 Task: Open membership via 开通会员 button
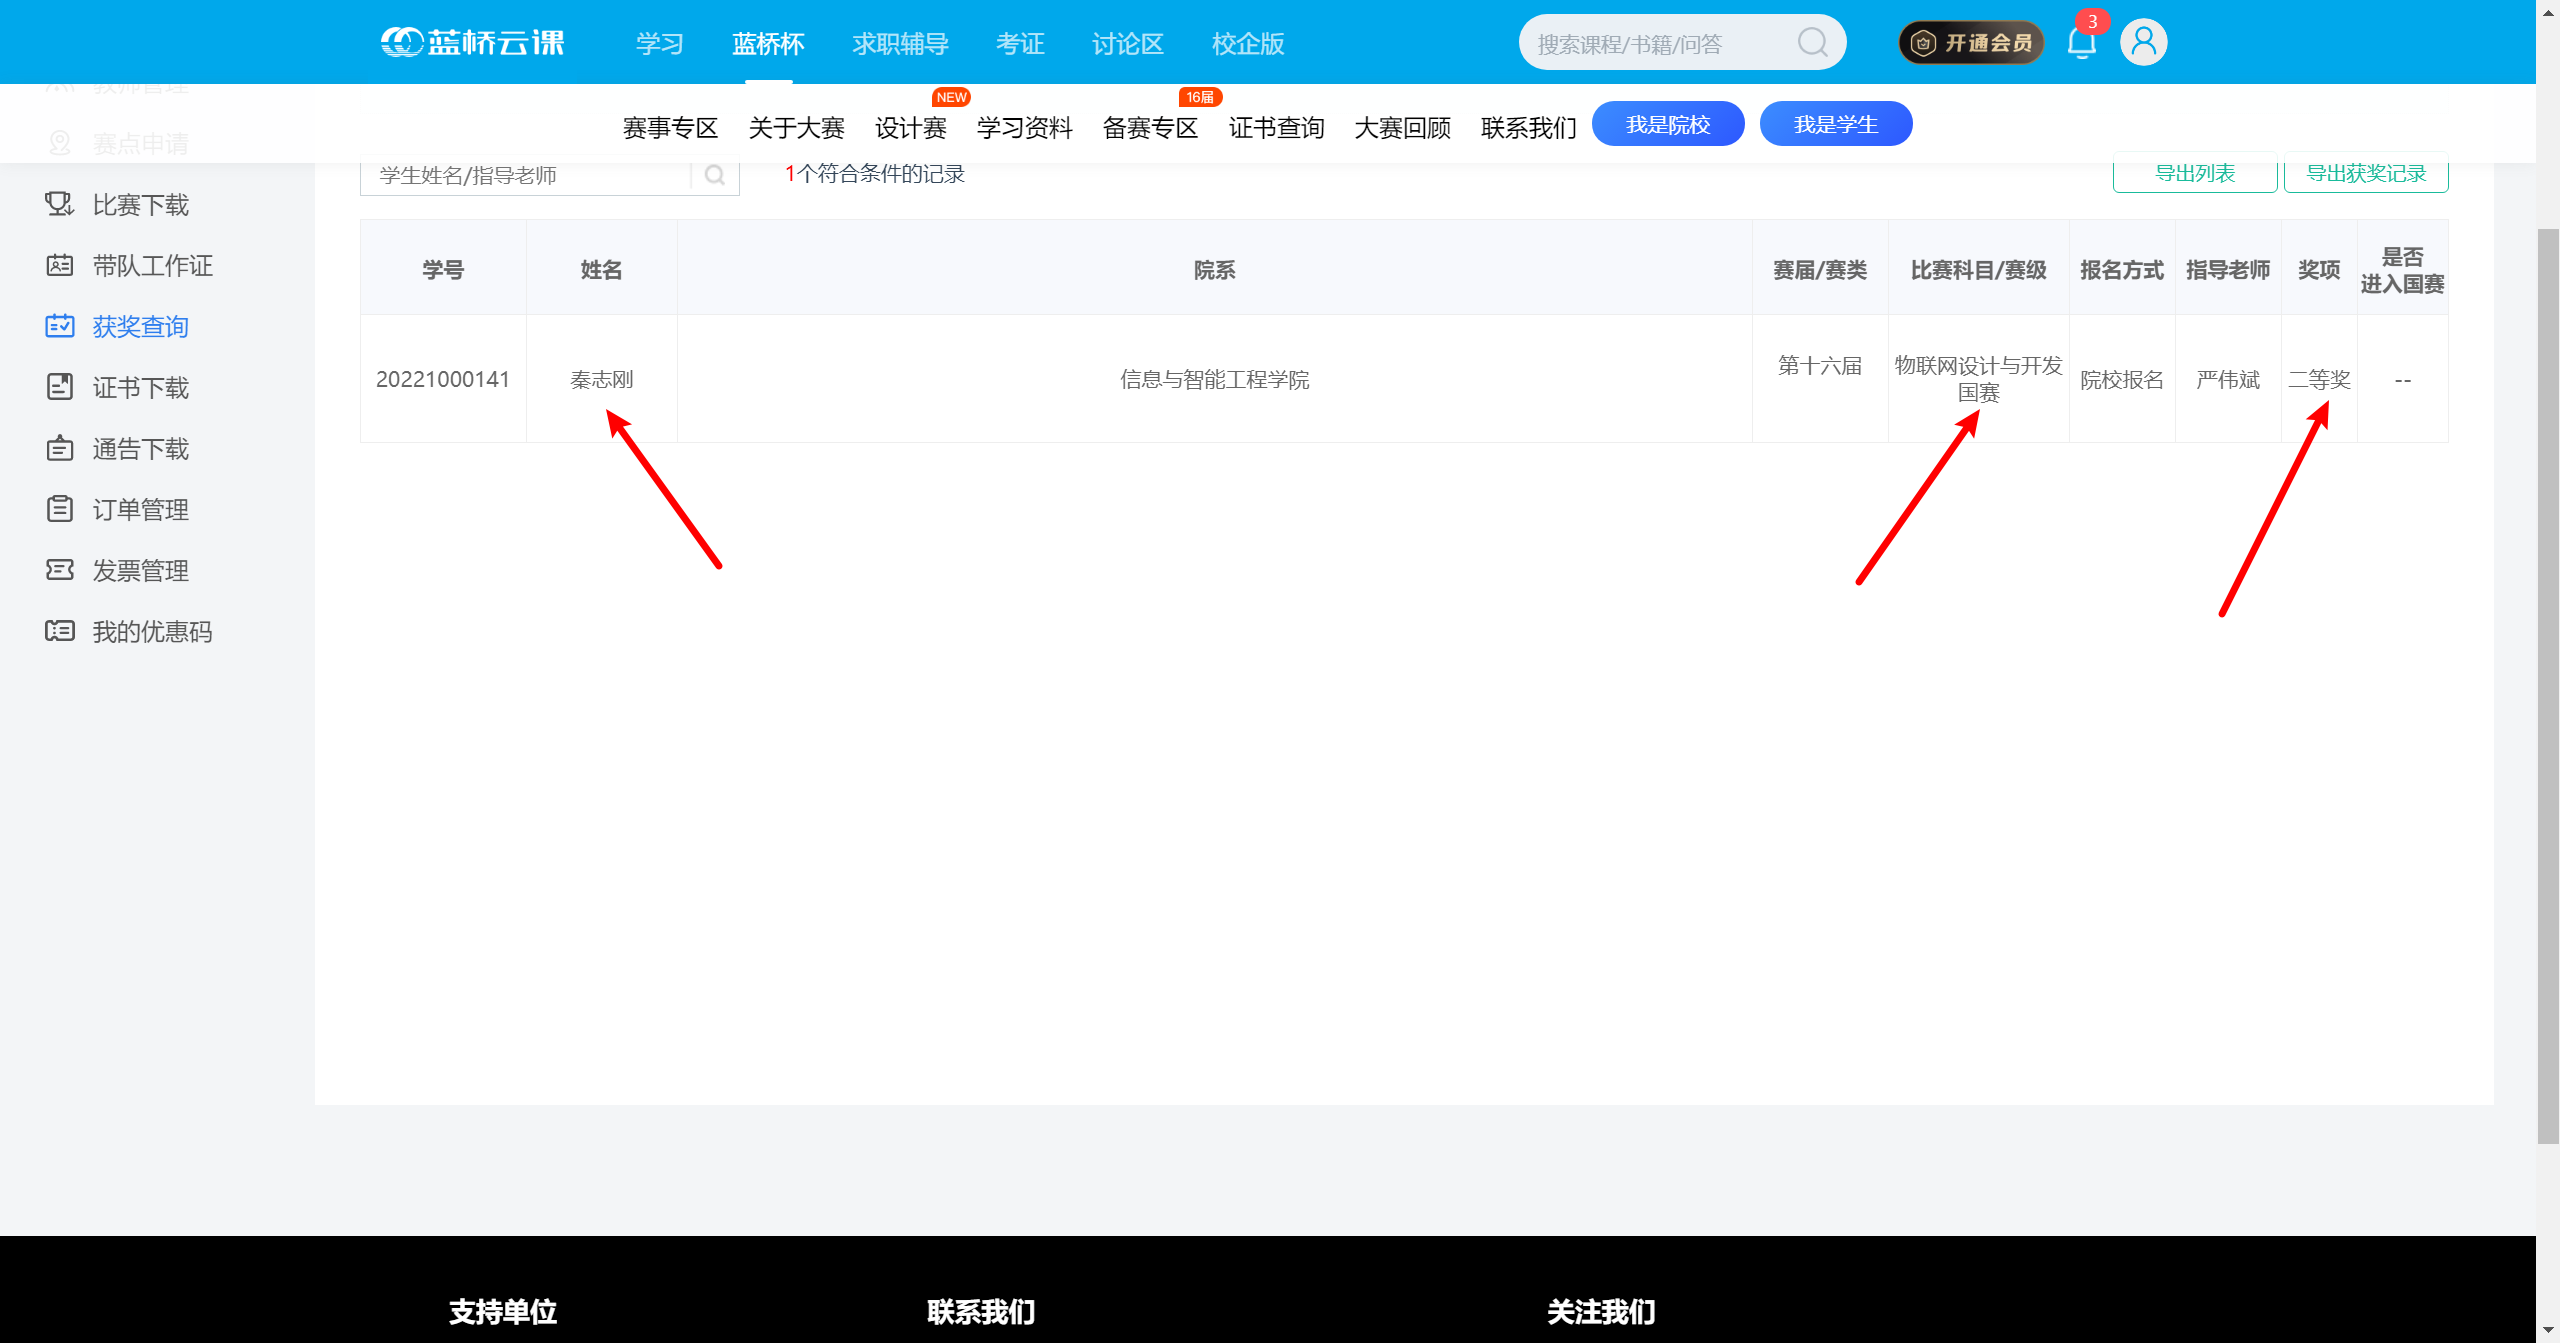[x=1969, y=42]
